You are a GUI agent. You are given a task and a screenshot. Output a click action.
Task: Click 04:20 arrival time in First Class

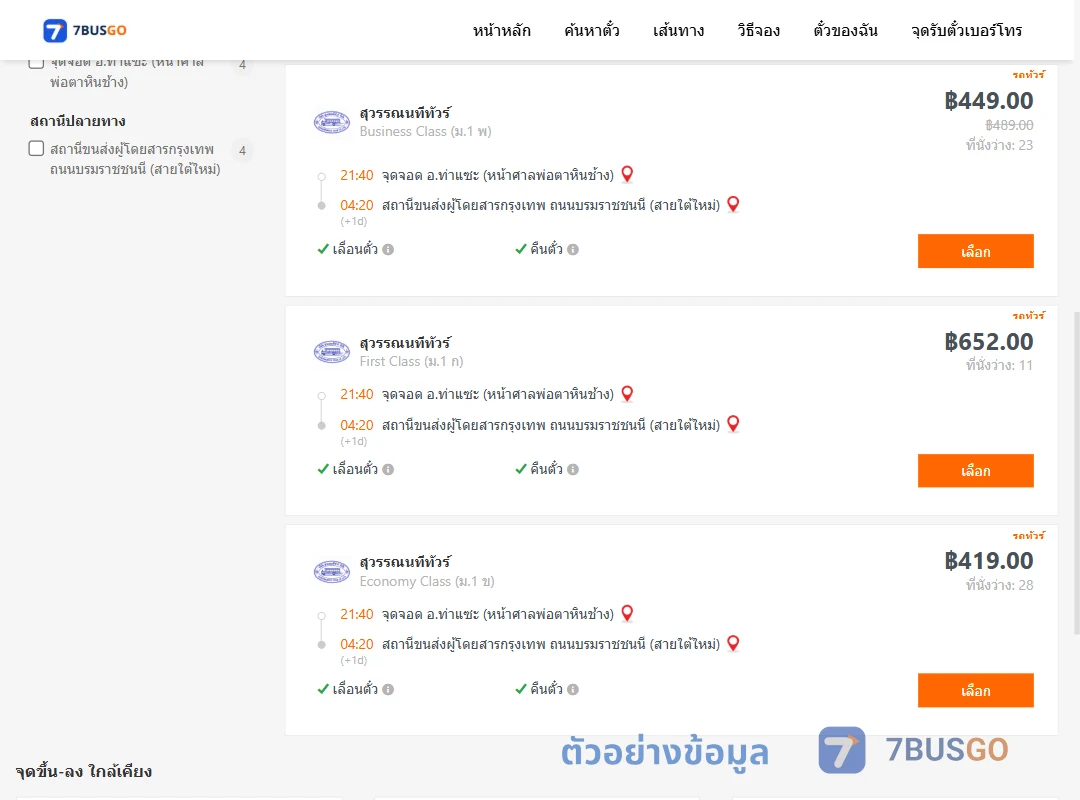pos(357,425)
